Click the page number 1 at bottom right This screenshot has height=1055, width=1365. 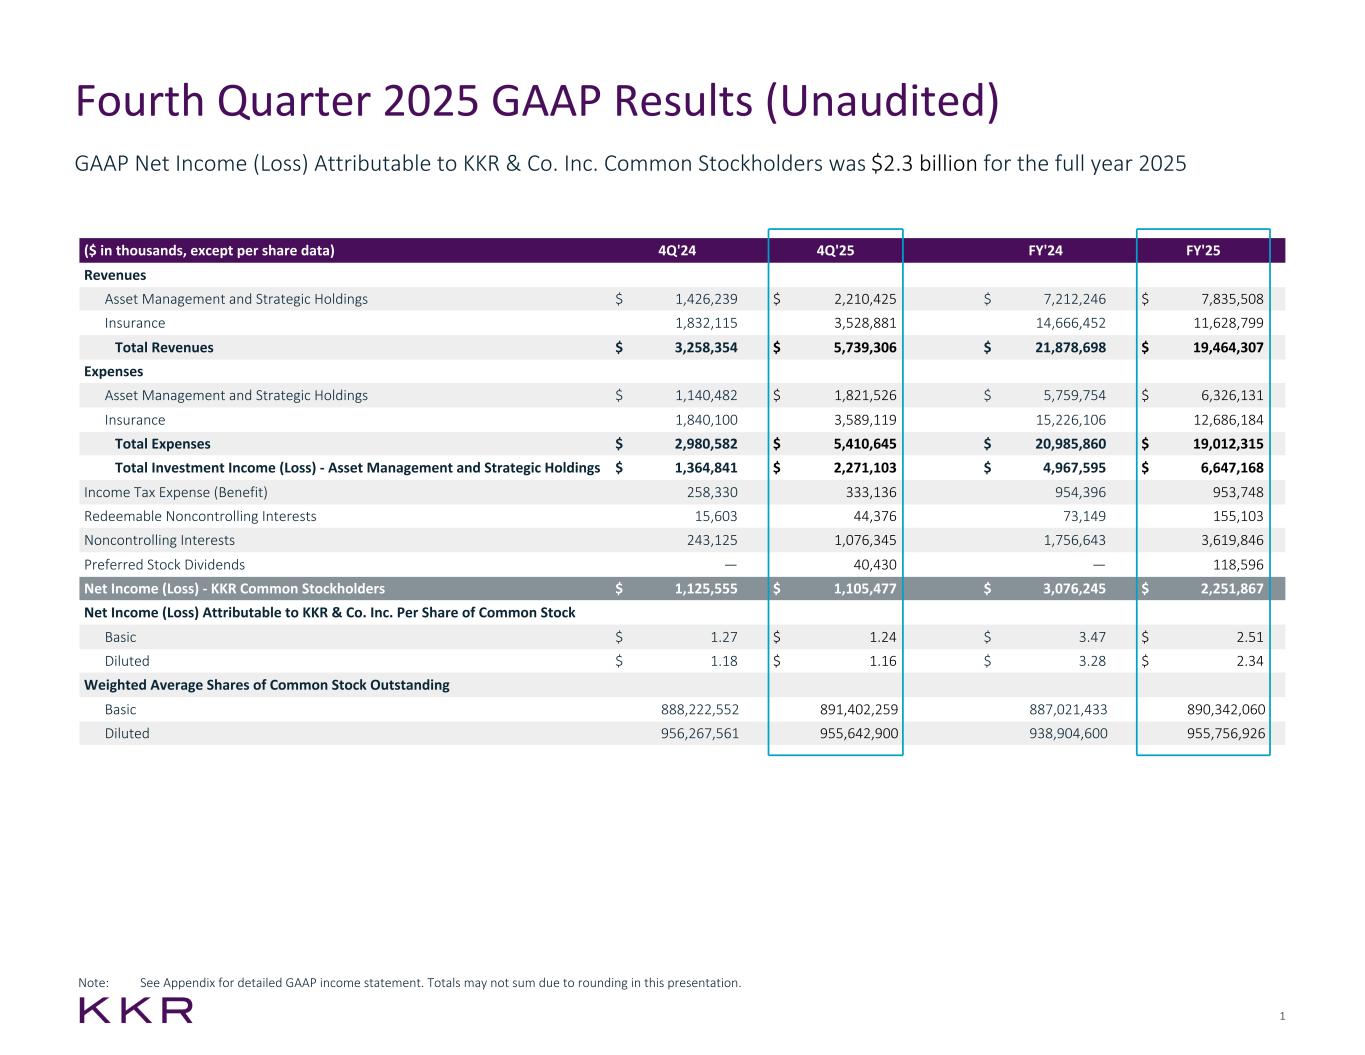pos(1282,1017)
